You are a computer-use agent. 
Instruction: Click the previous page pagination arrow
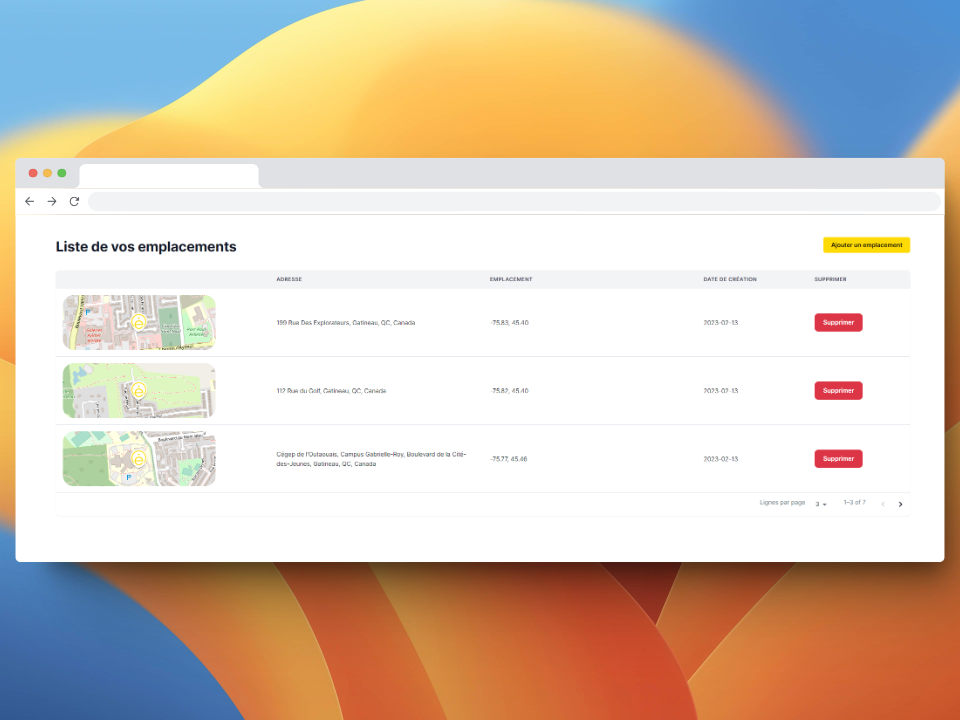[x=882, y=504]
